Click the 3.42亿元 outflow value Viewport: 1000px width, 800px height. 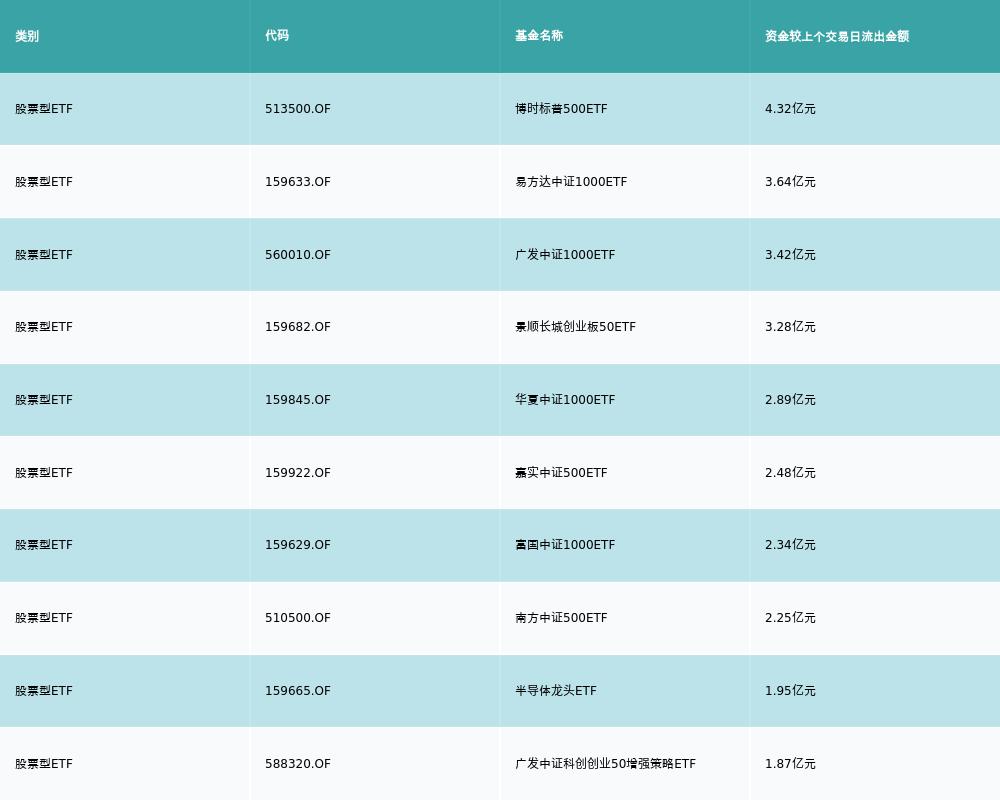(790, 255)
